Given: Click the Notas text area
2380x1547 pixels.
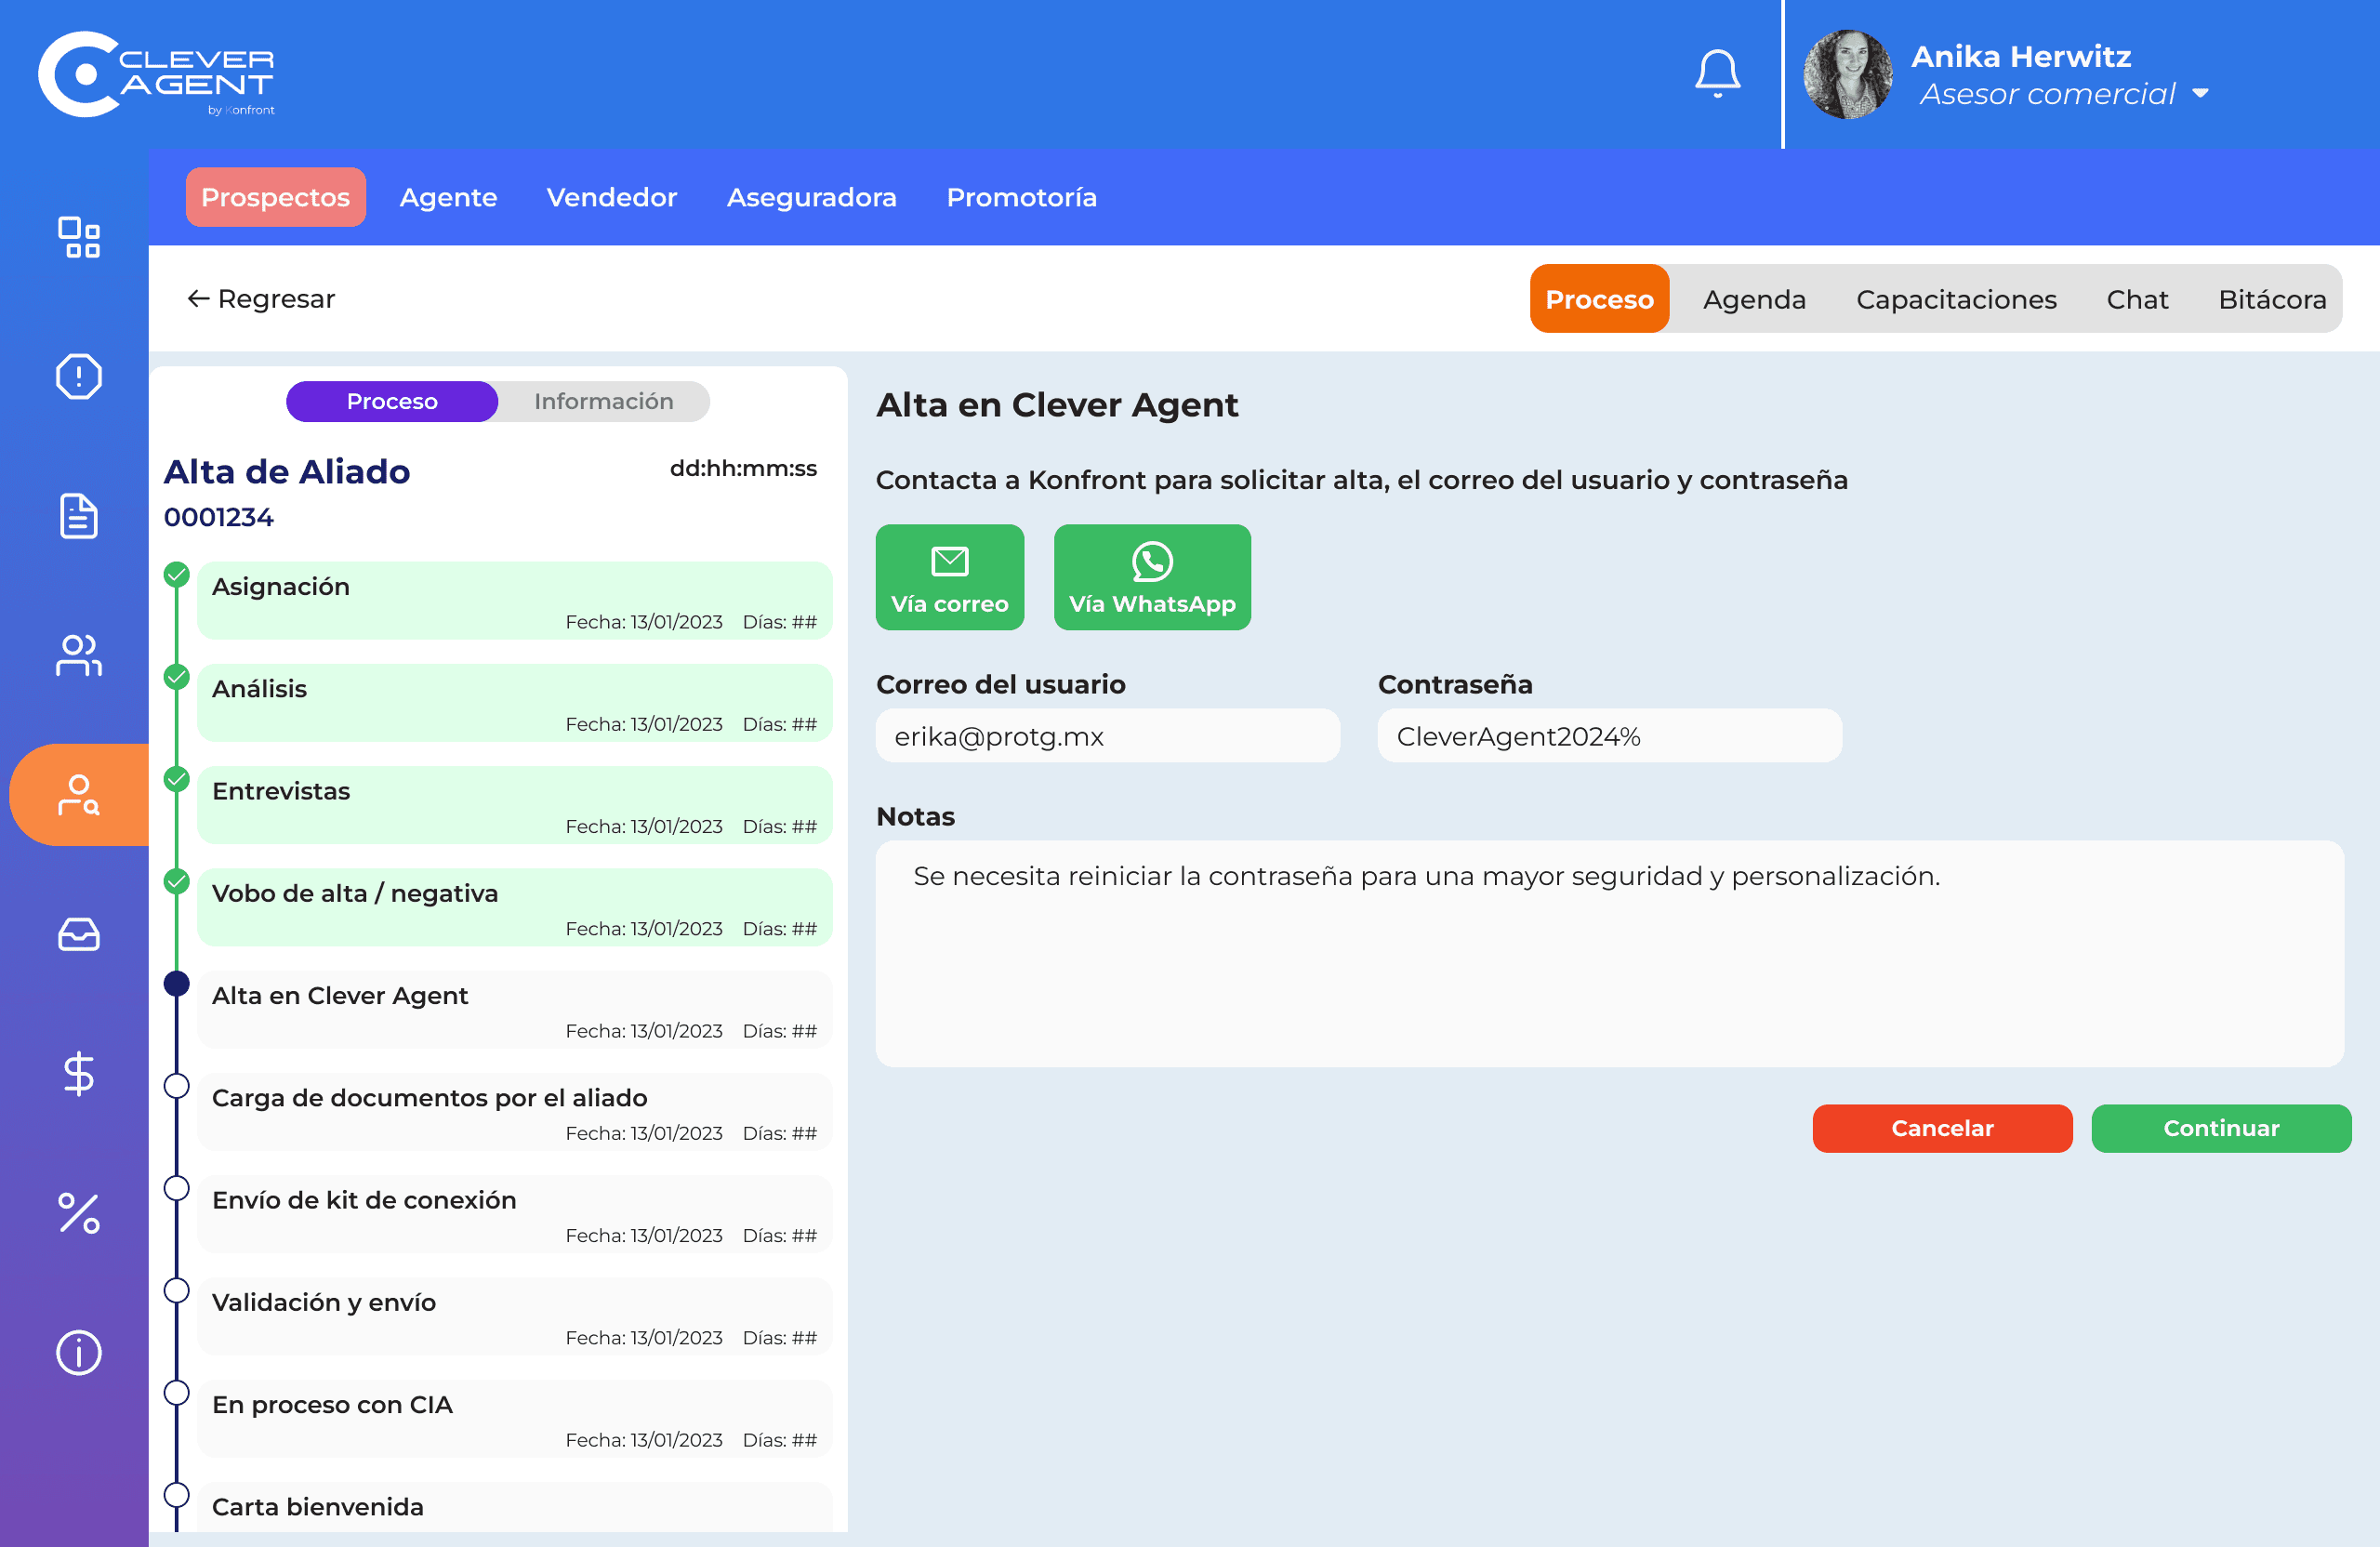Looking at the screenshot, I should [1610, 954].
